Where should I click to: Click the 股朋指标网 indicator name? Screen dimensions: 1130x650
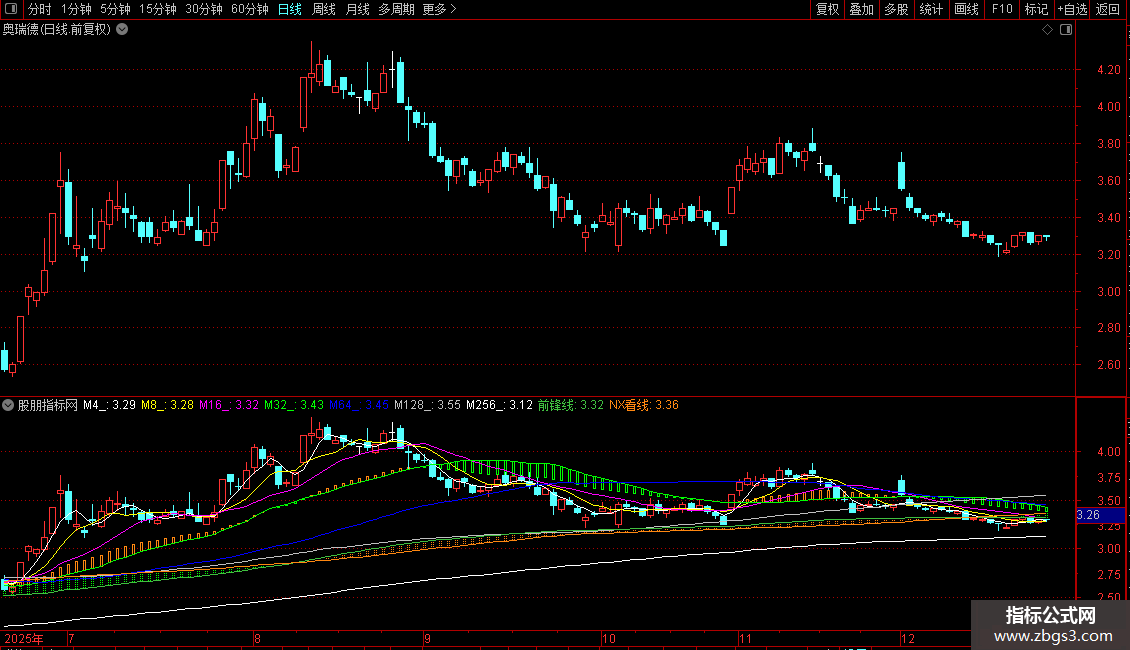point(48,405)
